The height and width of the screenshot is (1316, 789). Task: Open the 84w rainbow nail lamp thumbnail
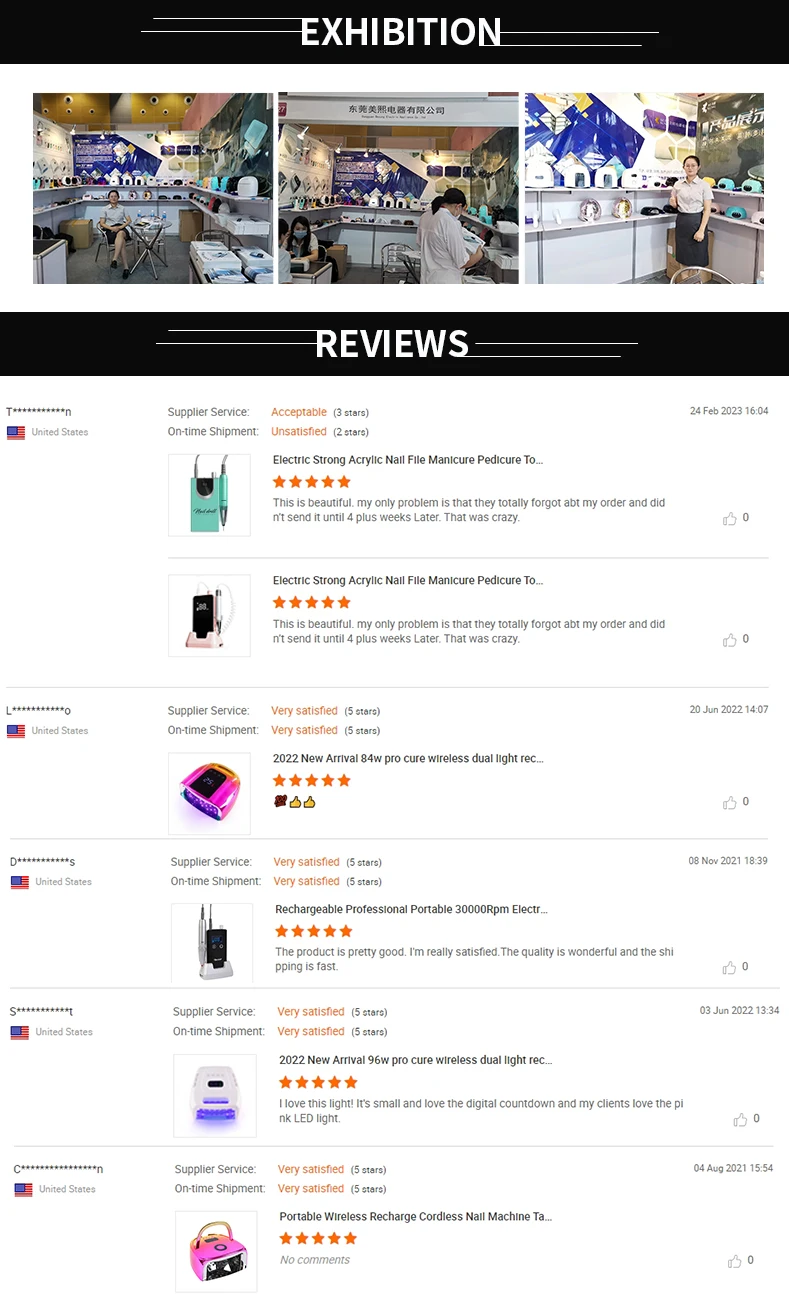pyautogui.click(x=209, y=793)
